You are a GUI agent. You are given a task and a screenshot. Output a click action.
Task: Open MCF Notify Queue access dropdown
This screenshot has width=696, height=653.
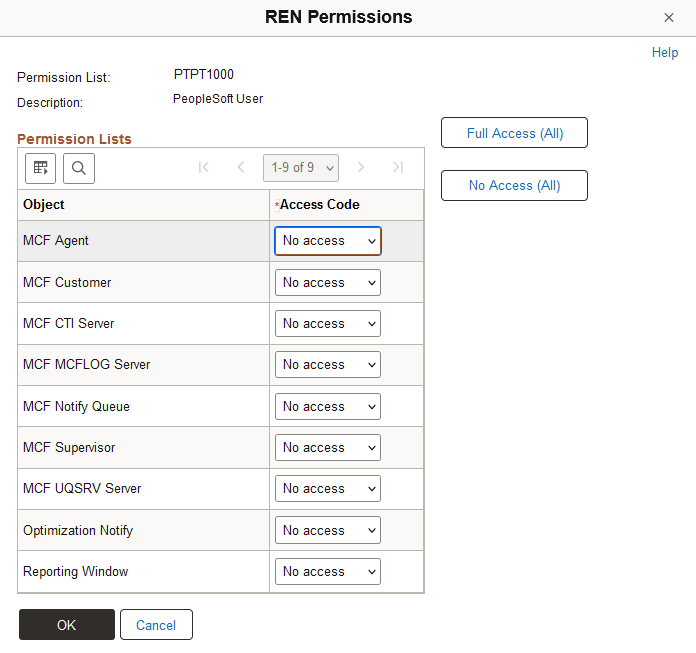point(328,406)
